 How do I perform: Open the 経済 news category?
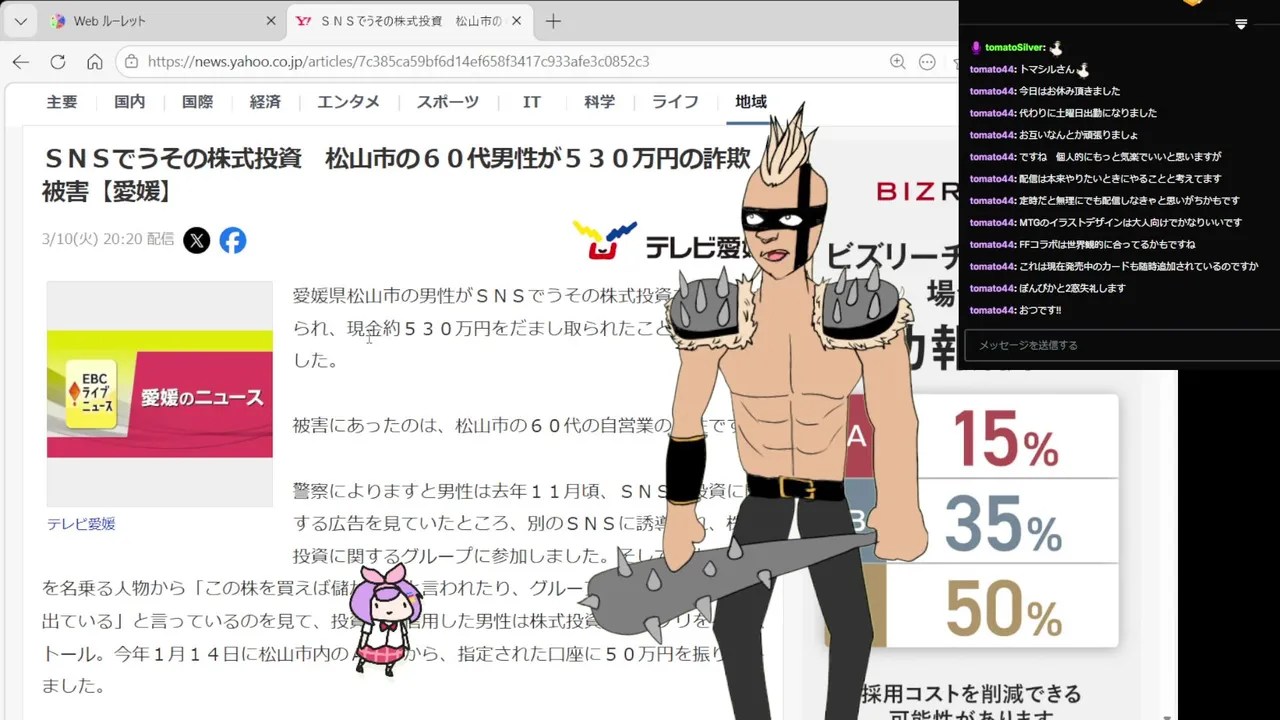click(266, 102)
